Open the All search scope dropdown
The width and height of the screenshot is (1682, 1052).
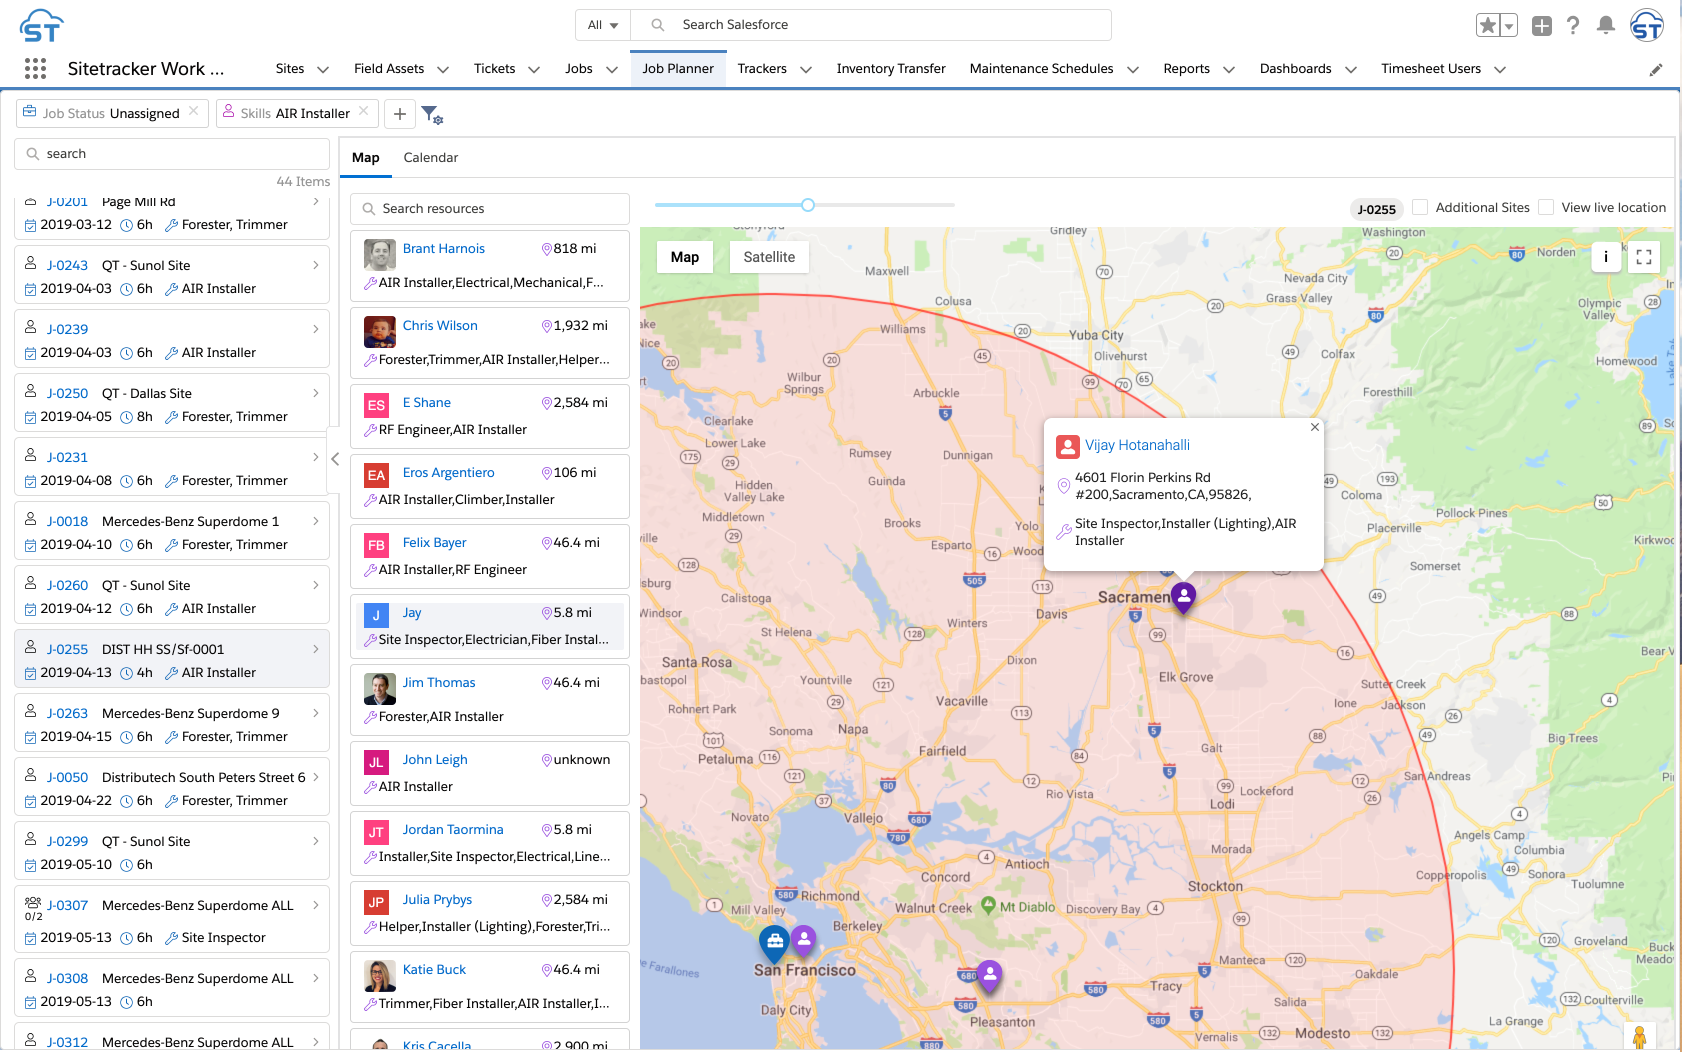pos(603,25)
